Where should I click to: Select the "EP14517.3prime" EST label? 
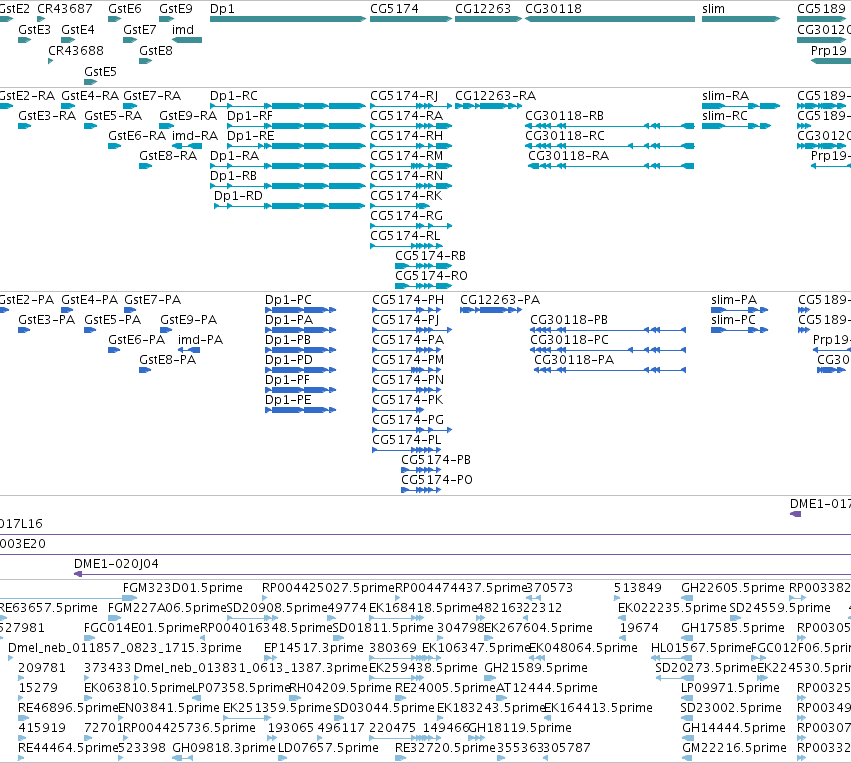pyautogui.click(x=314, y=647)
